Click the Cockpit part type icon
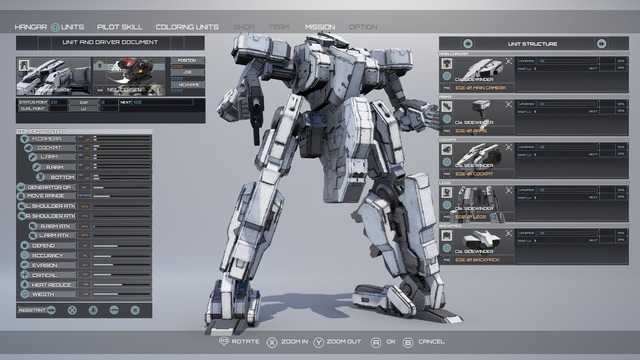Viewport: 640px width, 360px height. coord(447,150)
